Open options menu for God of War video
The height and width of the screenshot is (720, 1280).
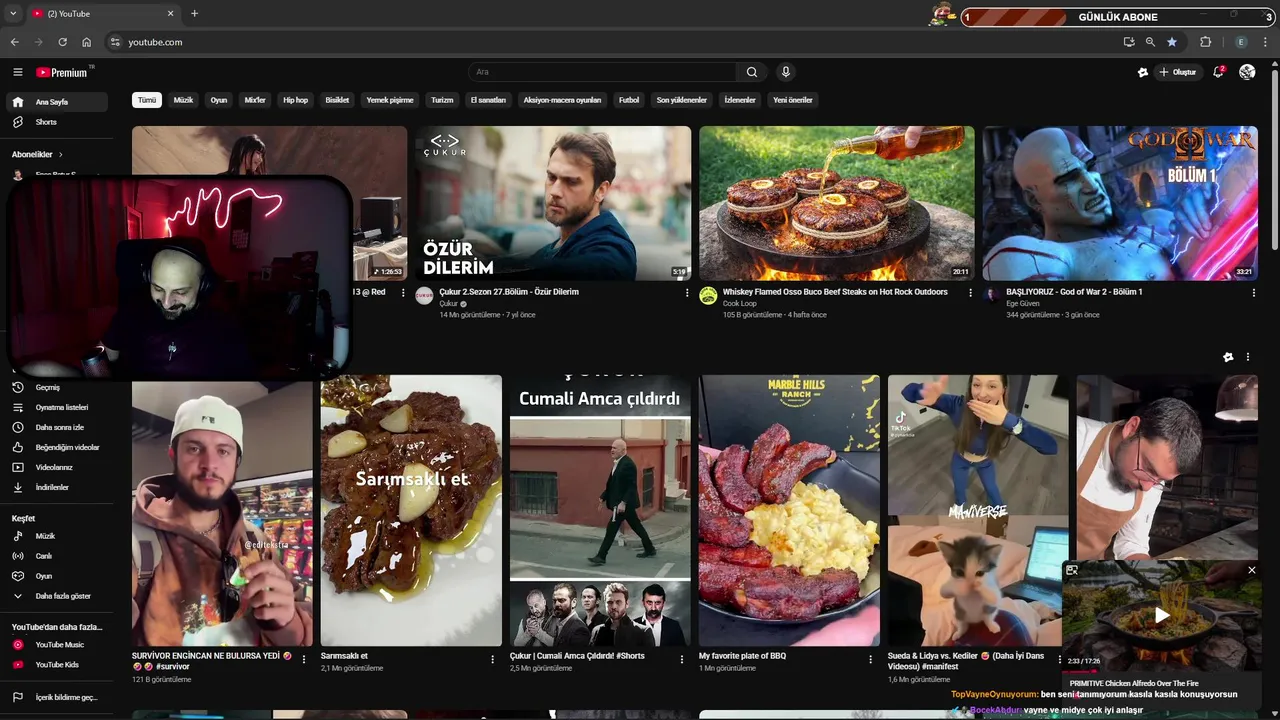point(1253,293)
